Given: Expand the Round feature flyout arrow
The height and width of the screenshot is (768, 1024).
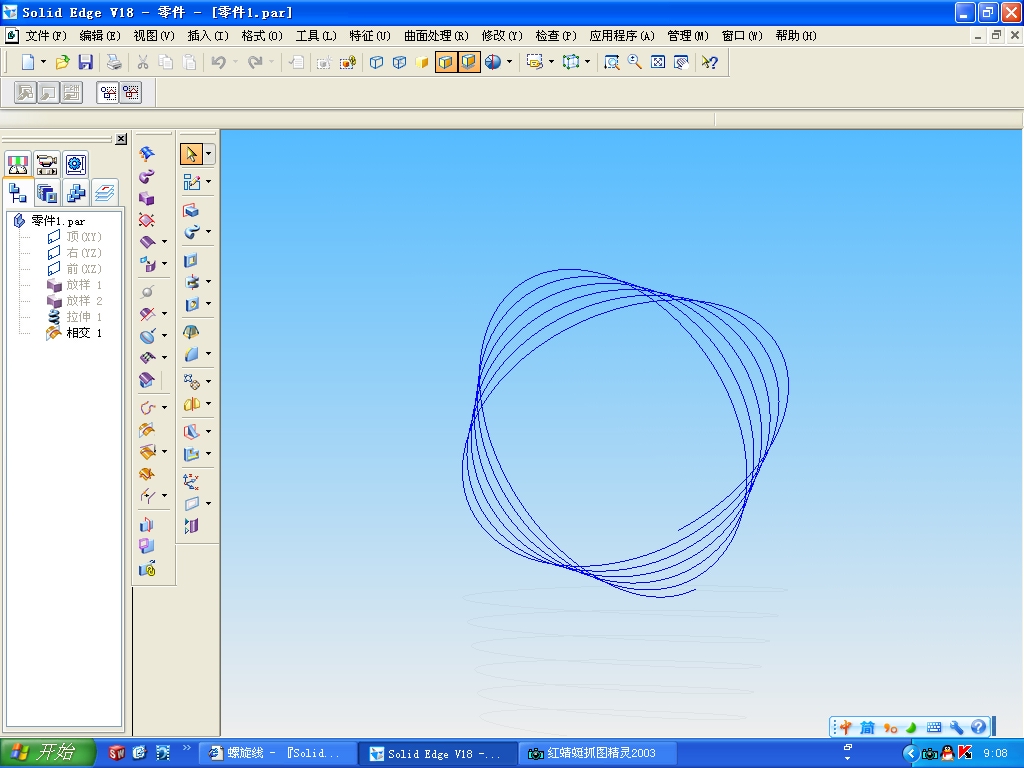Looking at the screenshot, I should click(x=208, y=354).
